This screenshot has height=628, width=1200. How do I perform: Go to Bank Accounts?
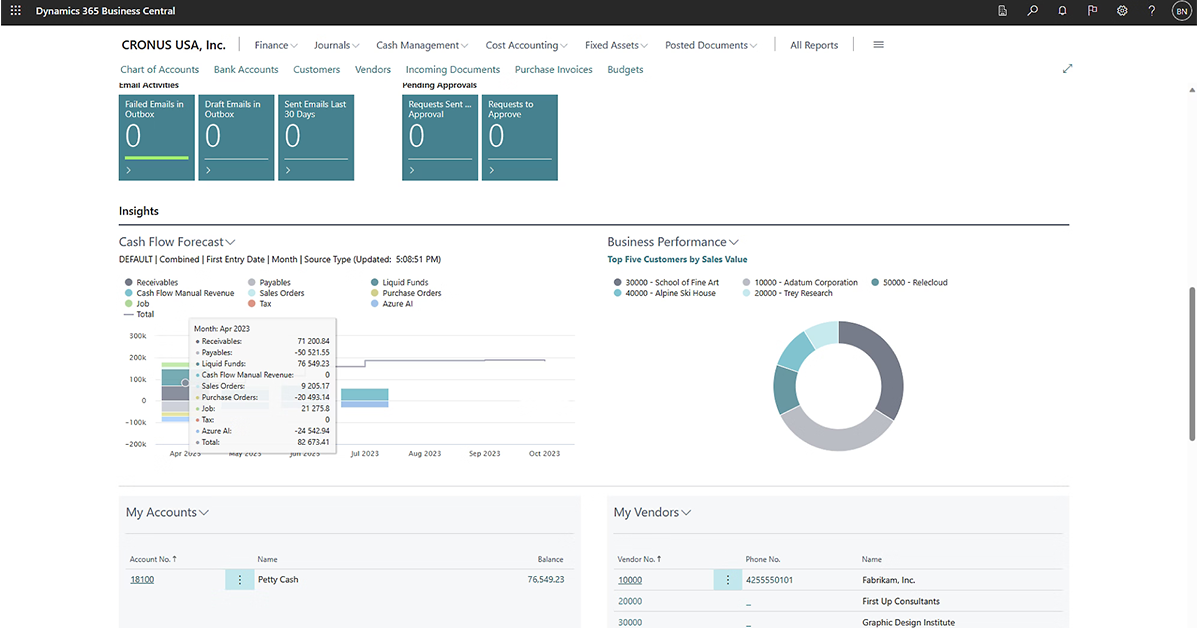coord(246,70)
